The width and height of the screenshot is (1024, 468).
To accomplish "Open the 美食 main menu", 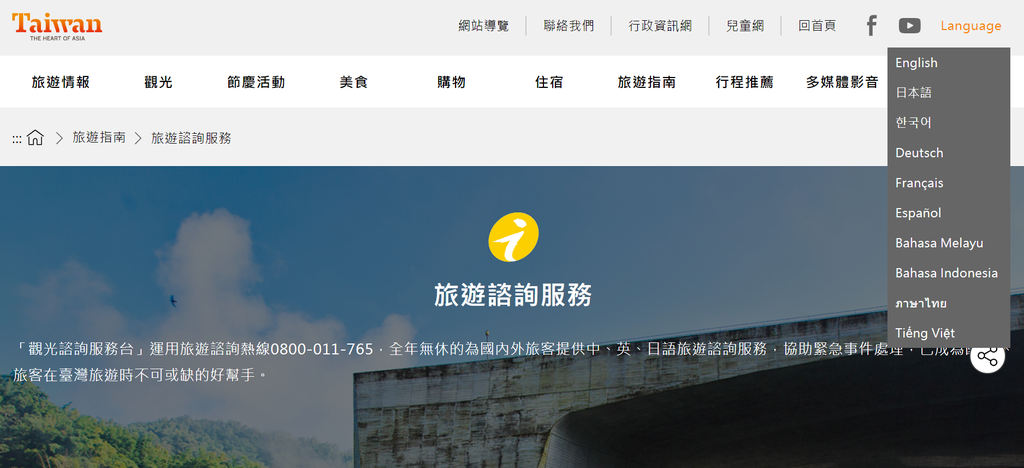I will [x=354, y=82].
